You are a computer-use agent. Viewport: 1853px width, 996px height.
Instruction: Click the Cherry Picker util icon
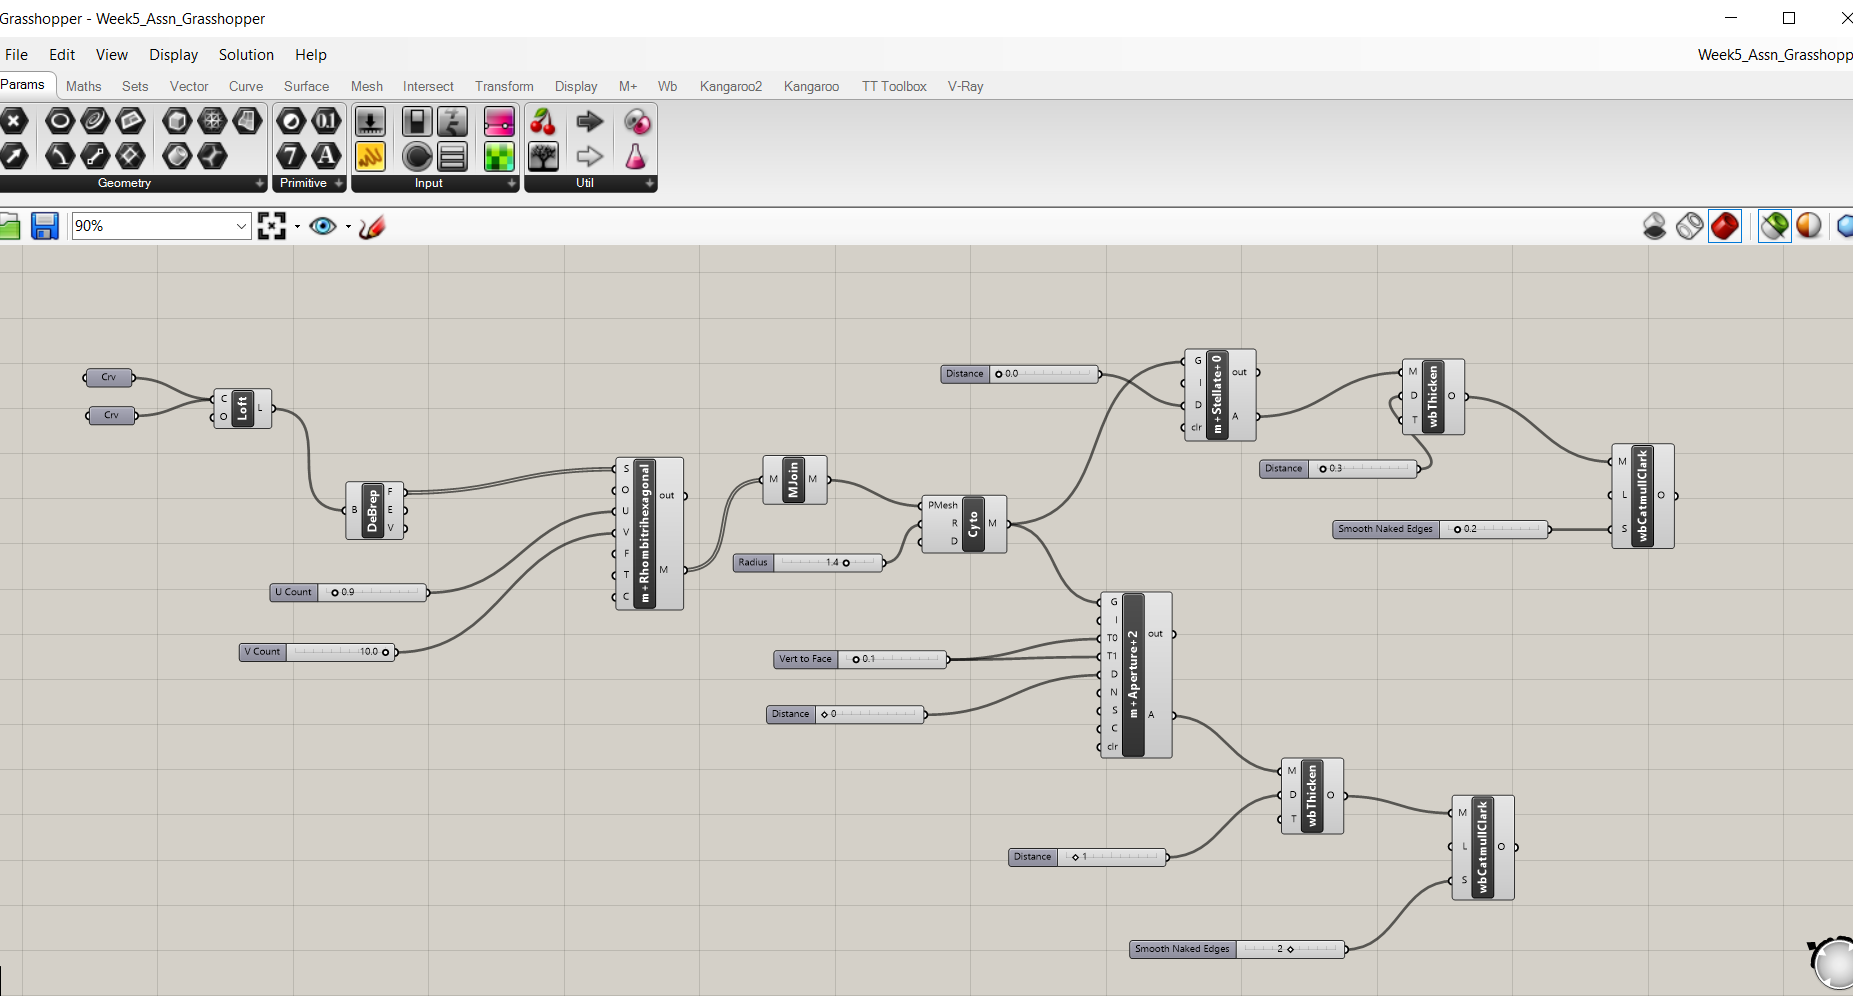coord(543,122)
